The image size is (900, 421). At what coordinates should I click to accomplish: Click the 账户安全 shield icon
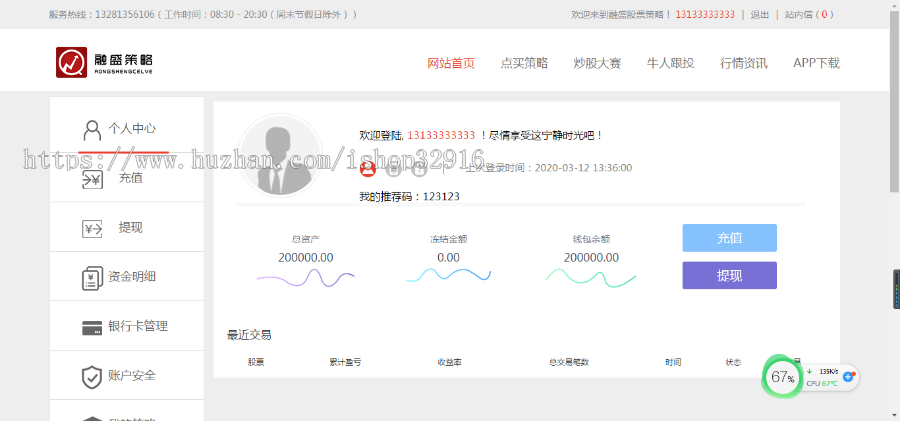(92, 377)
